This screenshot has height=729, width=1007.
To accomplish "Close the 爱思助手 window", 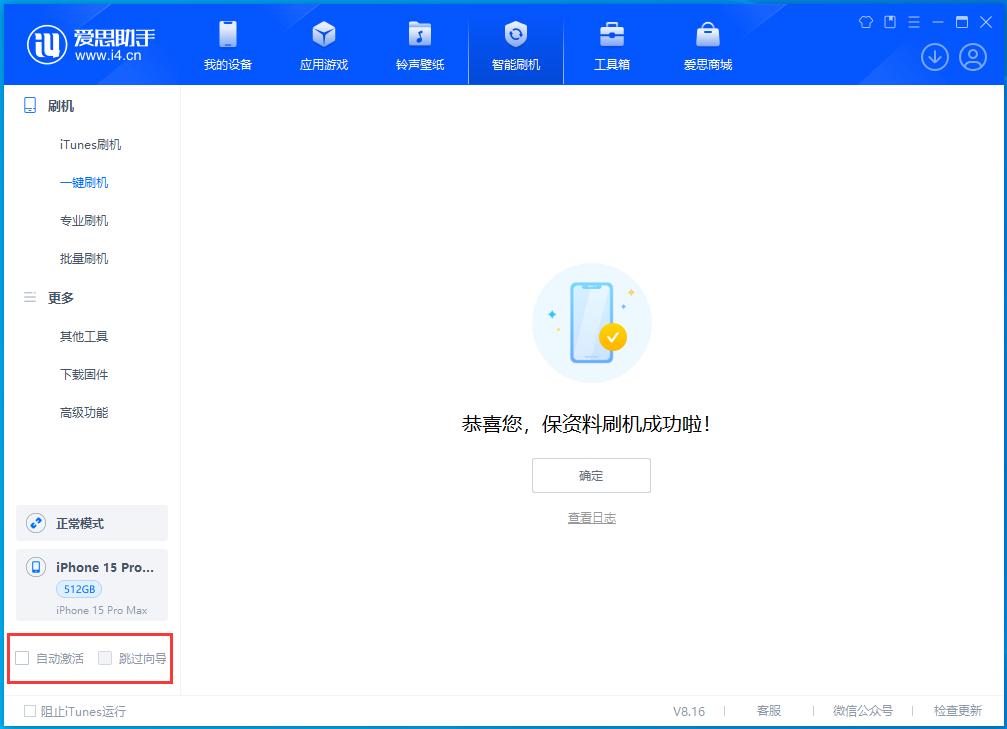I will point(986,22).
